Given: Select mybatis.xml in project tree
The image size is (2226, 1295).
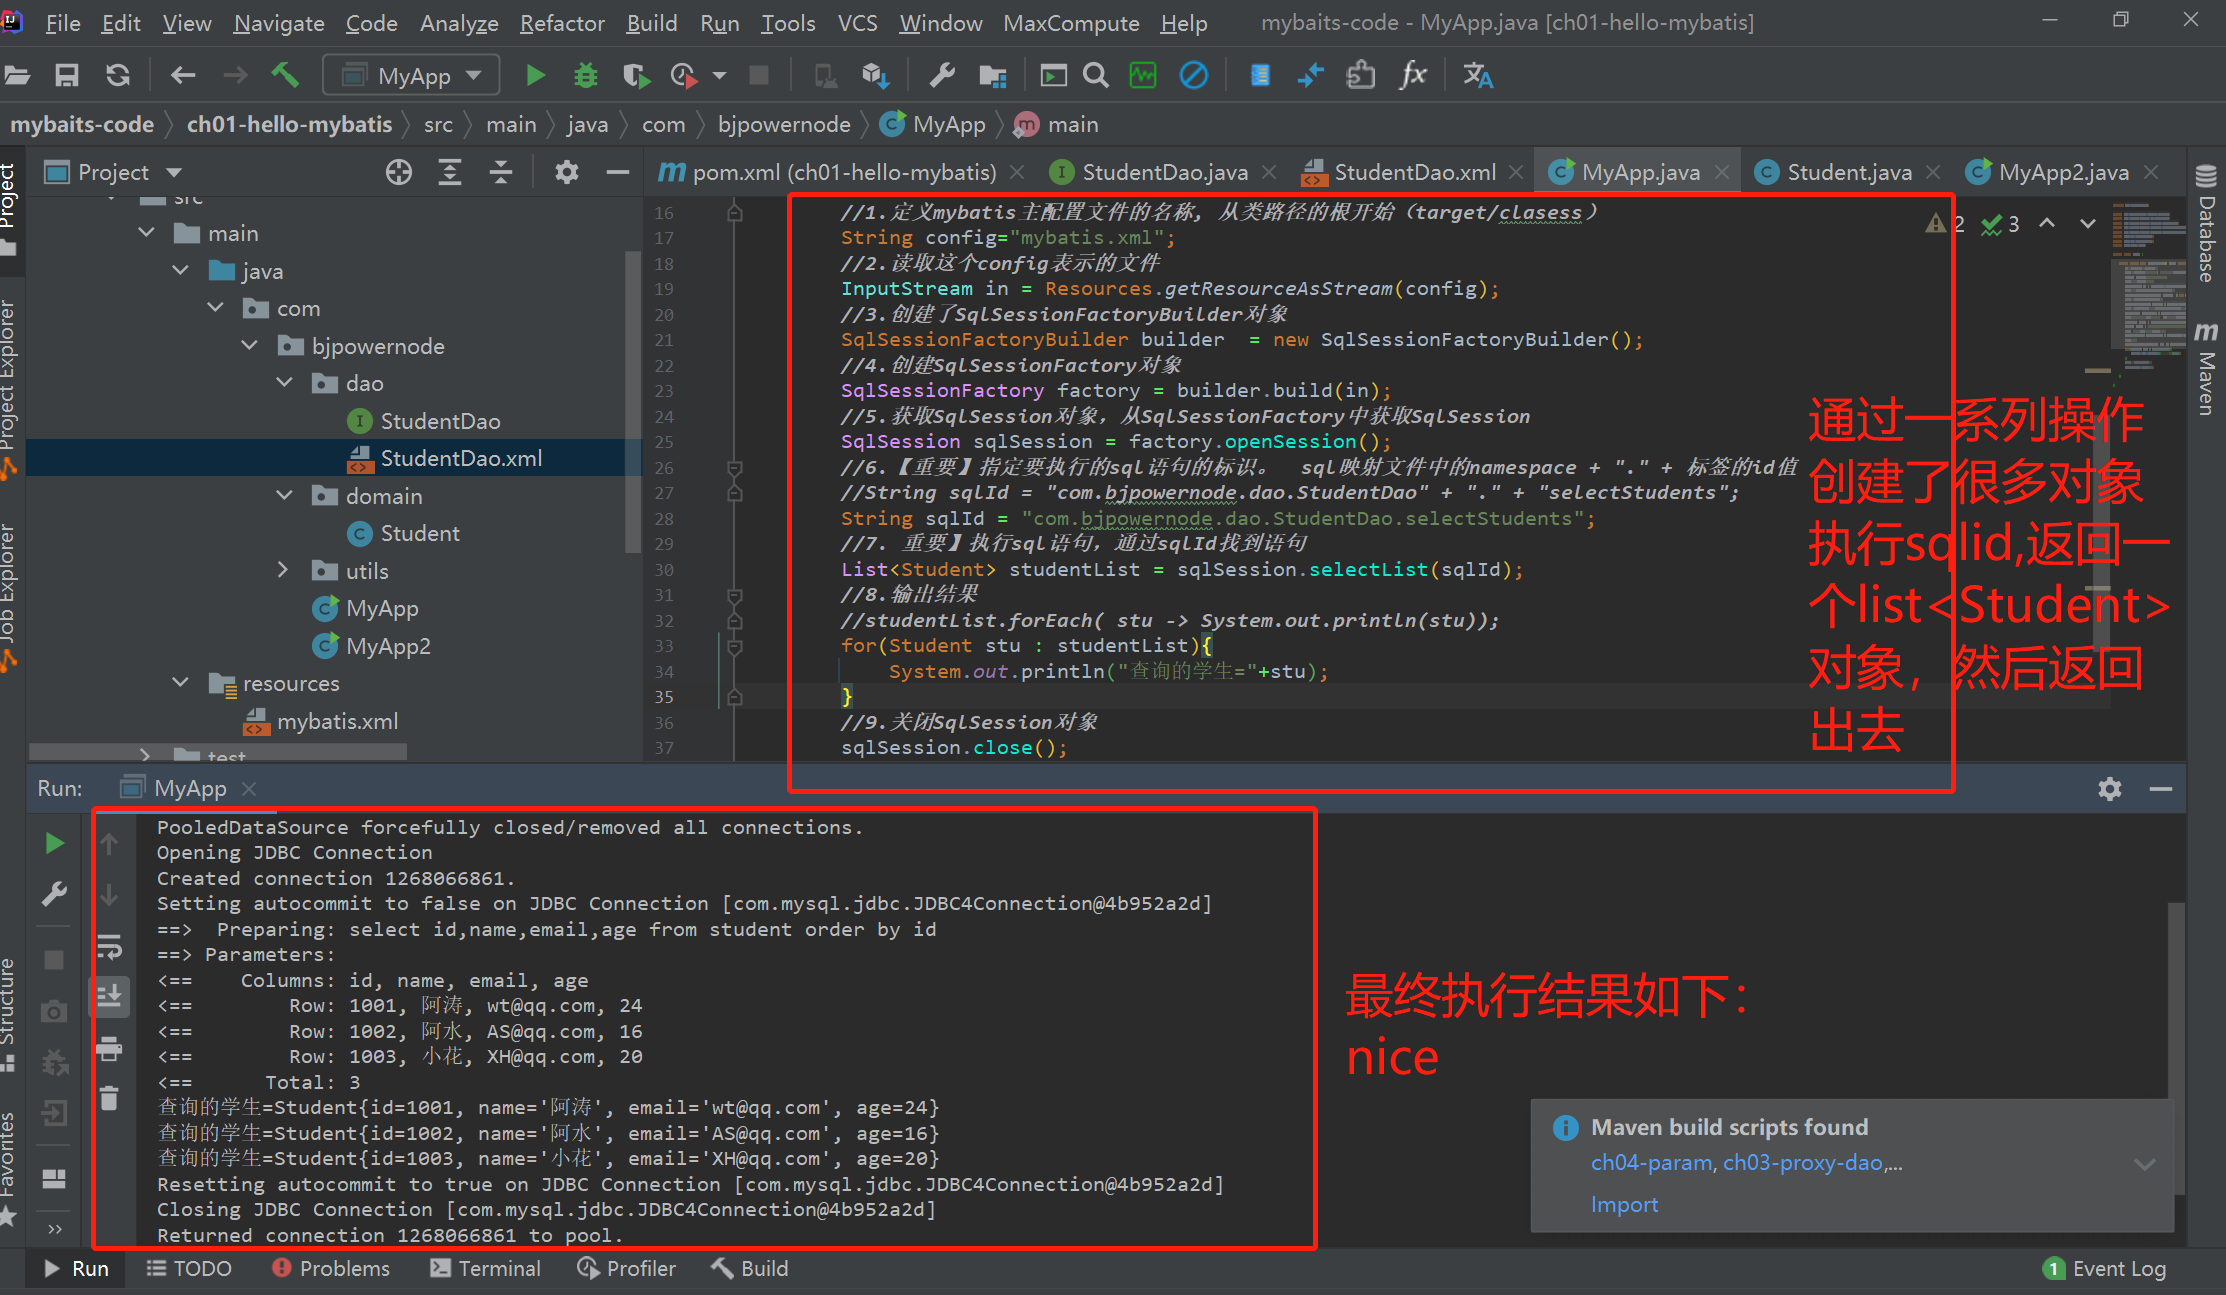Looking at the screenshot, I should 337,721.
